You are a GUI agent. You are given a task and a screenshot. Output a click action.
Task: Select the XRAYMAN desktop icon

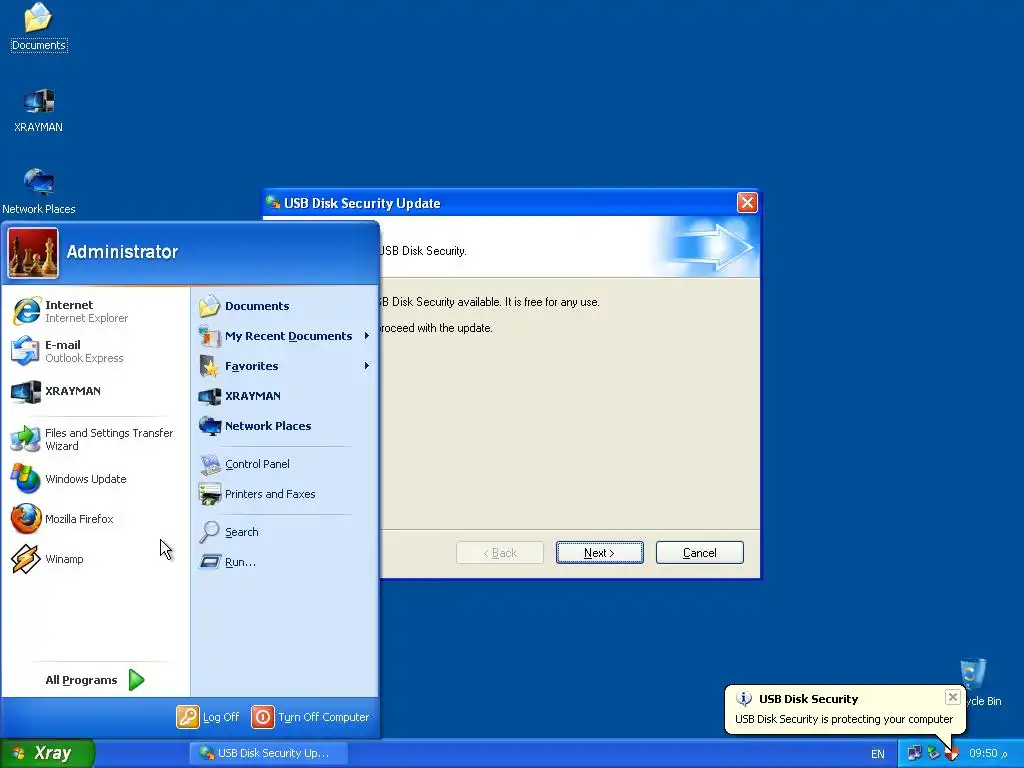coord(39,110)
